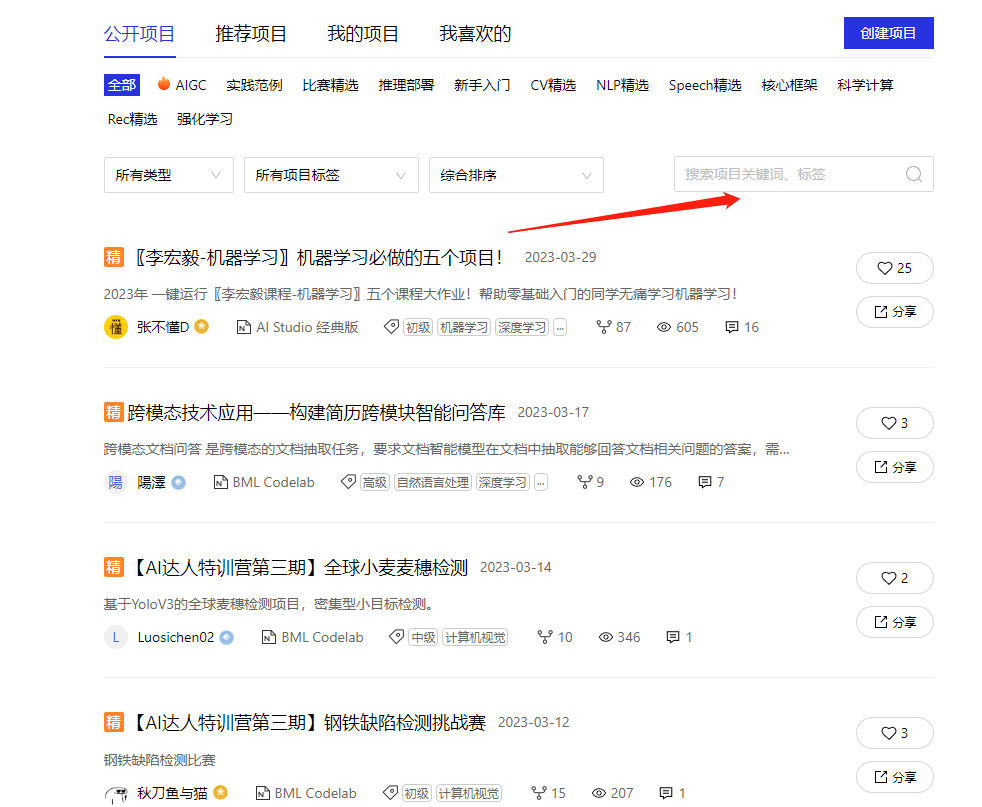This screenshot has width=982, height=807.
Task: Click the 创建项目 button
Action: click(889, 33)
